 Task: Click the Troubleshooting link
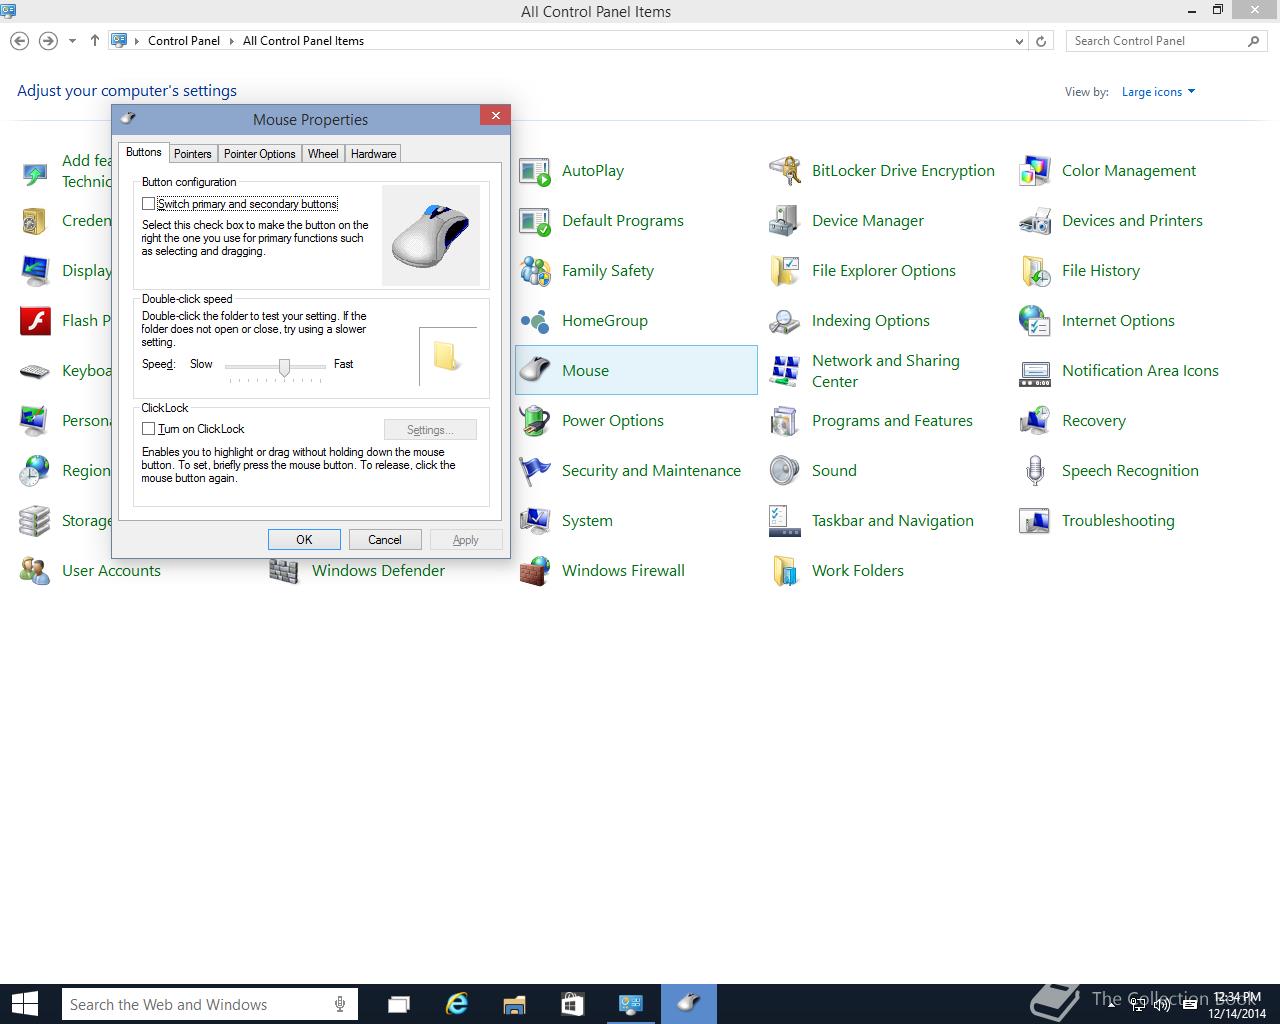(x=1118, y=521)
